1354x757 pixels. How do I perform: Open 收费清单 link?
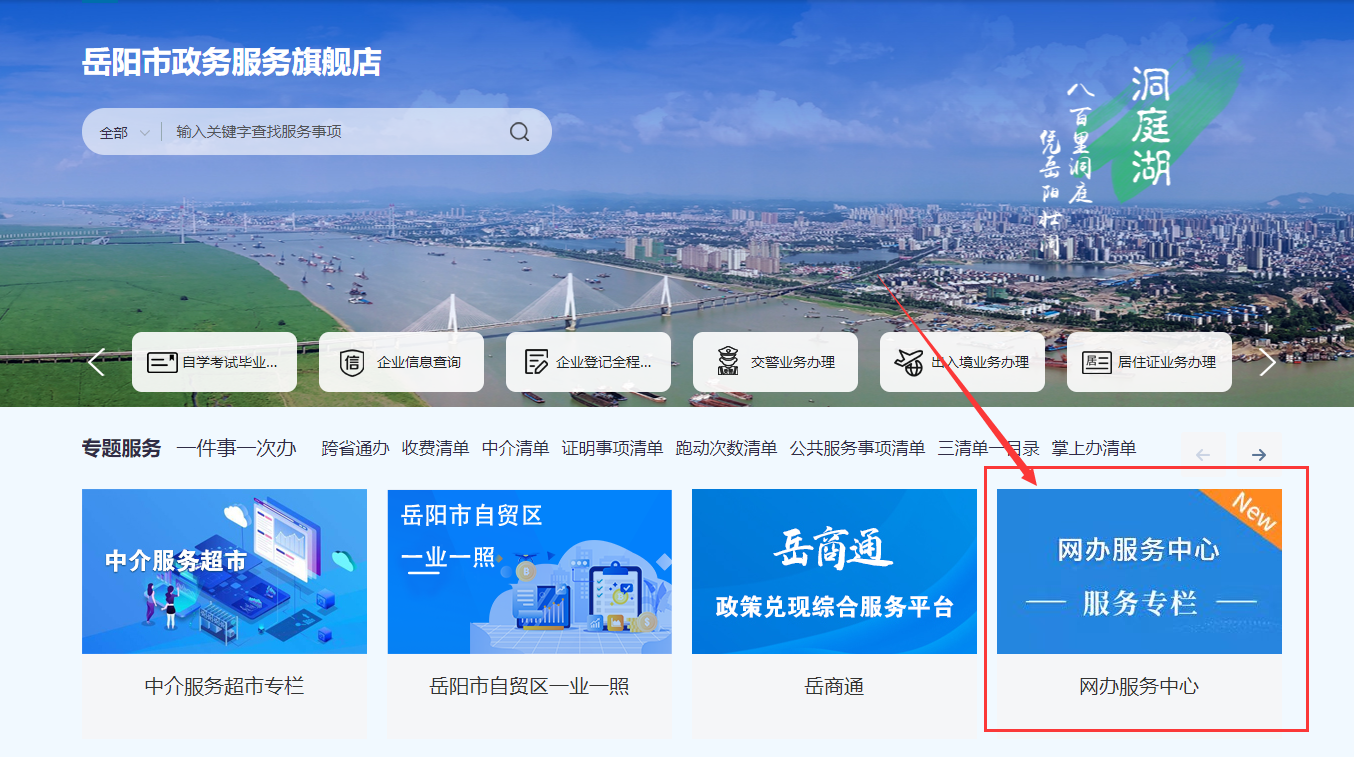point(435,448)
